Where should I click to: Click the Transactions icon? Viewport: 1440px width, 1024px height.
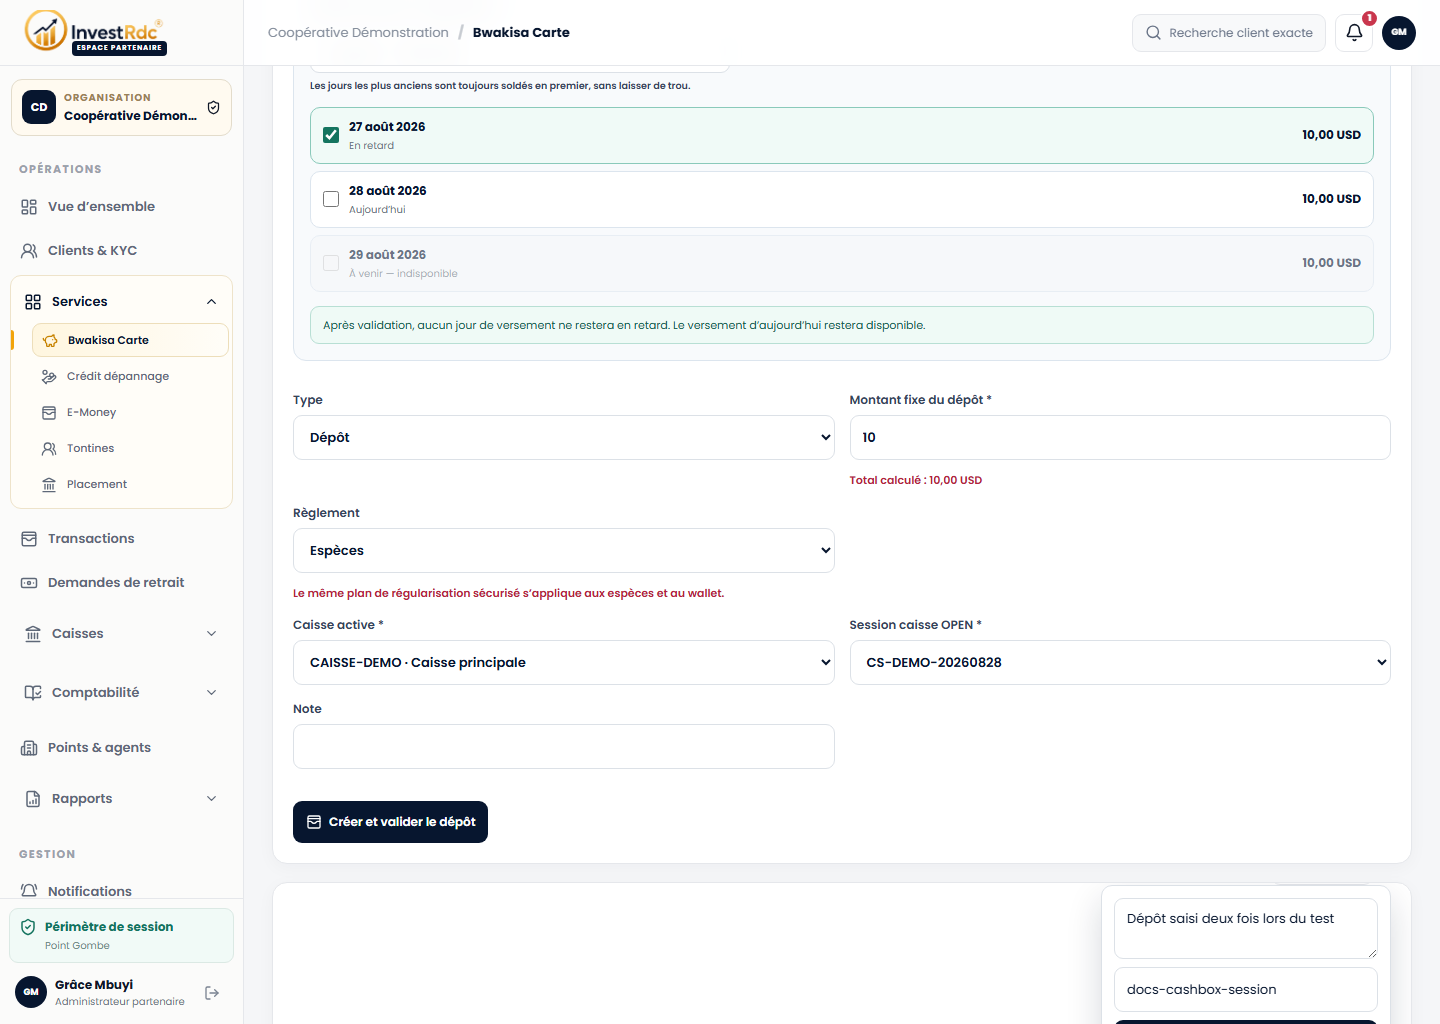(29, 539)
